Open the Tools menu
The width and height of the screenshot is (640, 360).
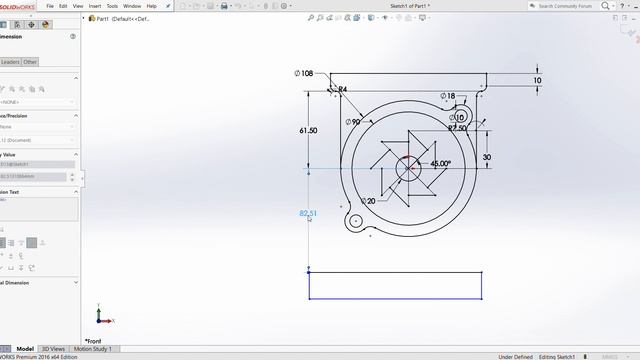click(x=112, y=6)
